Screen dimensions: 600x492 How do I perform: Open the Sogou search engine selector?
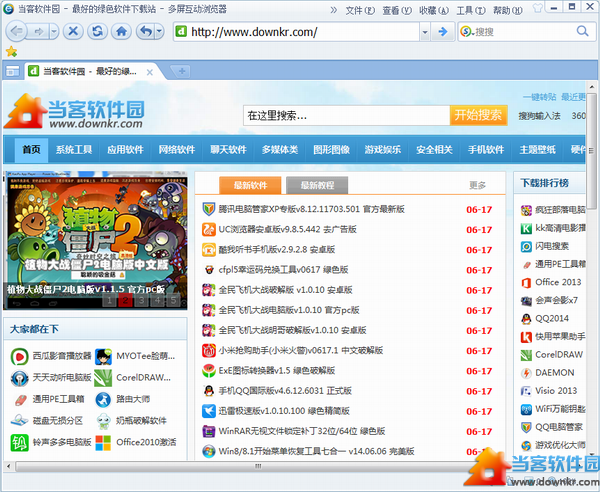click(x=467, y=32)
